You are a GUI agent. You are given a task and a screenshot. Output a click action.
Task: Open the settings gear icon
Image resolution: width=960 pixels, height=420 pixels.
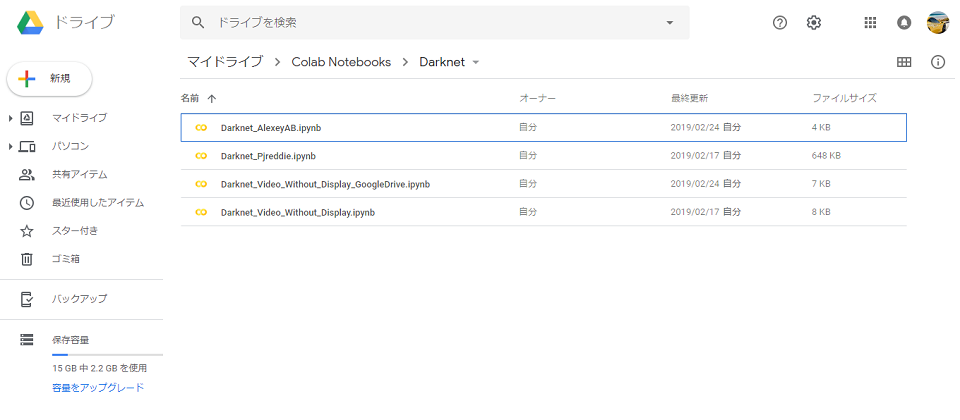[814, 23]
